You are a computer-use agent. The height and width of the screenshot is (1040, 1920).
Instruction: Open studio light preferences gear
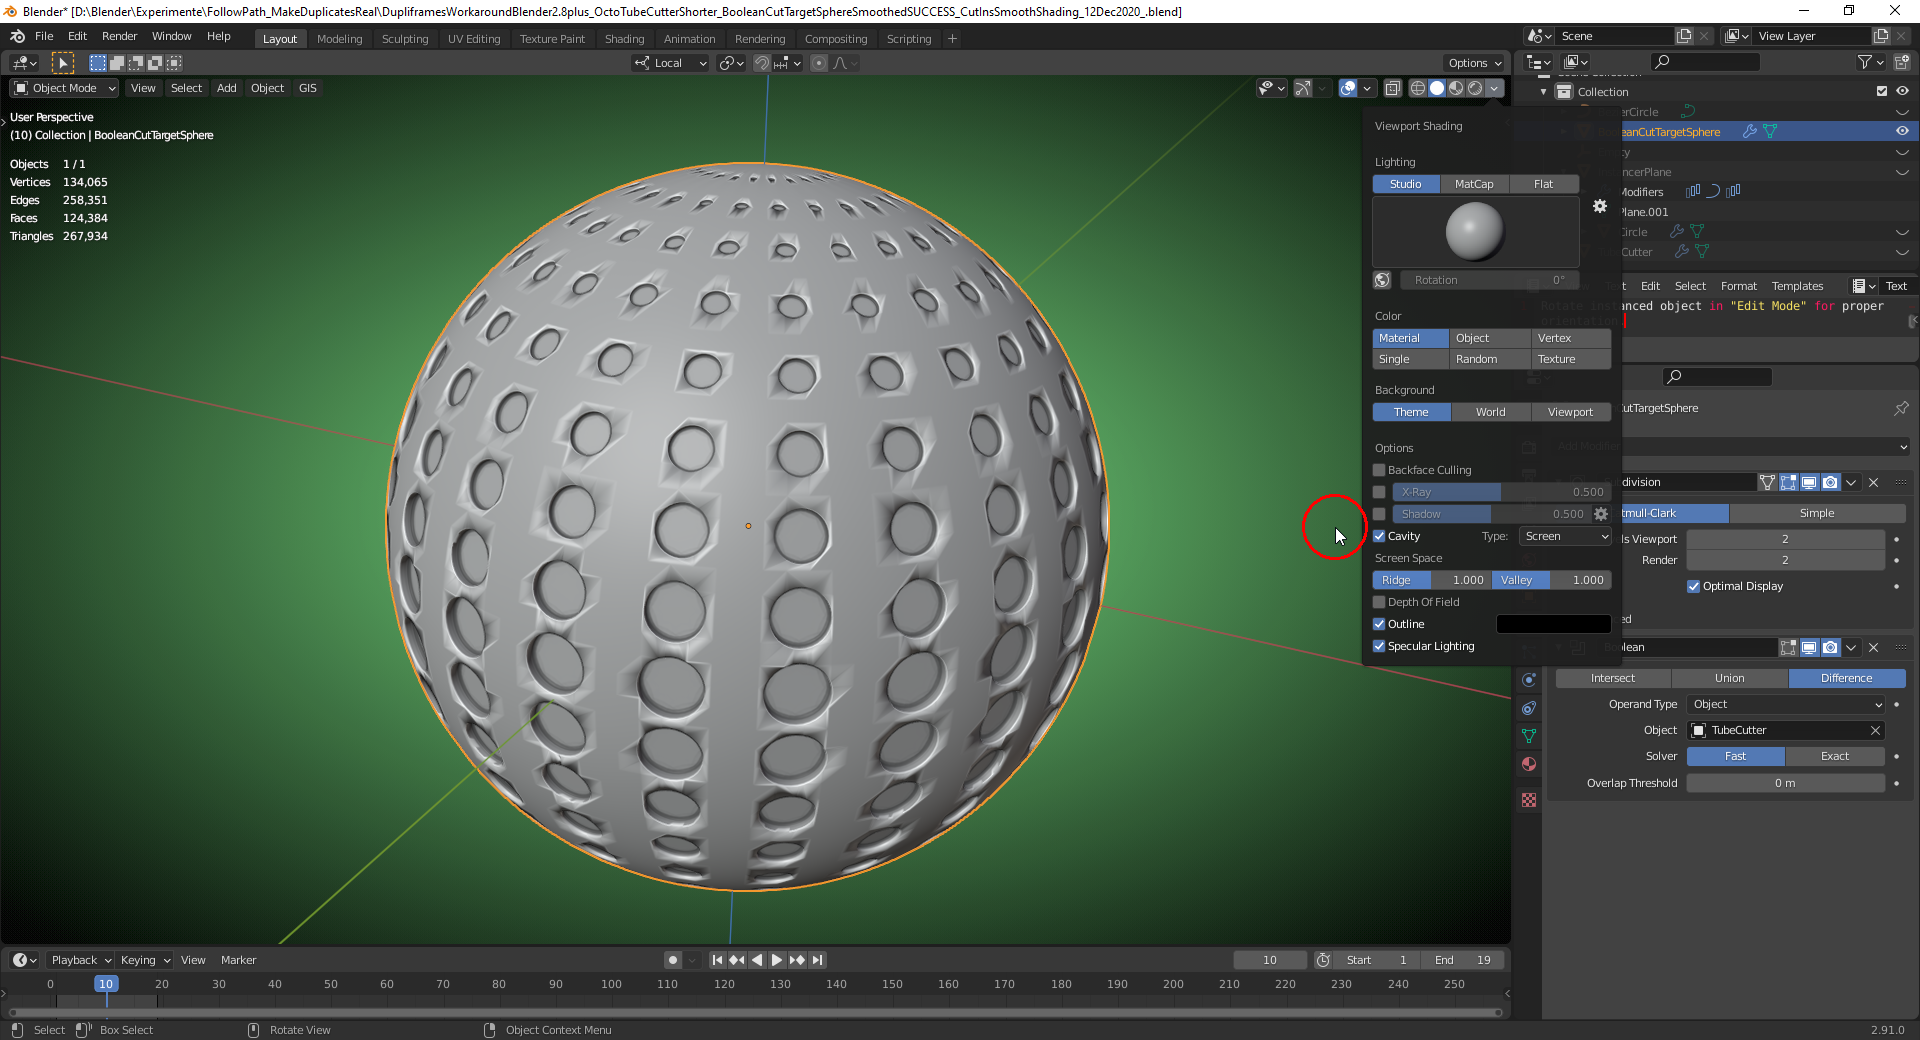(1600, 206)
